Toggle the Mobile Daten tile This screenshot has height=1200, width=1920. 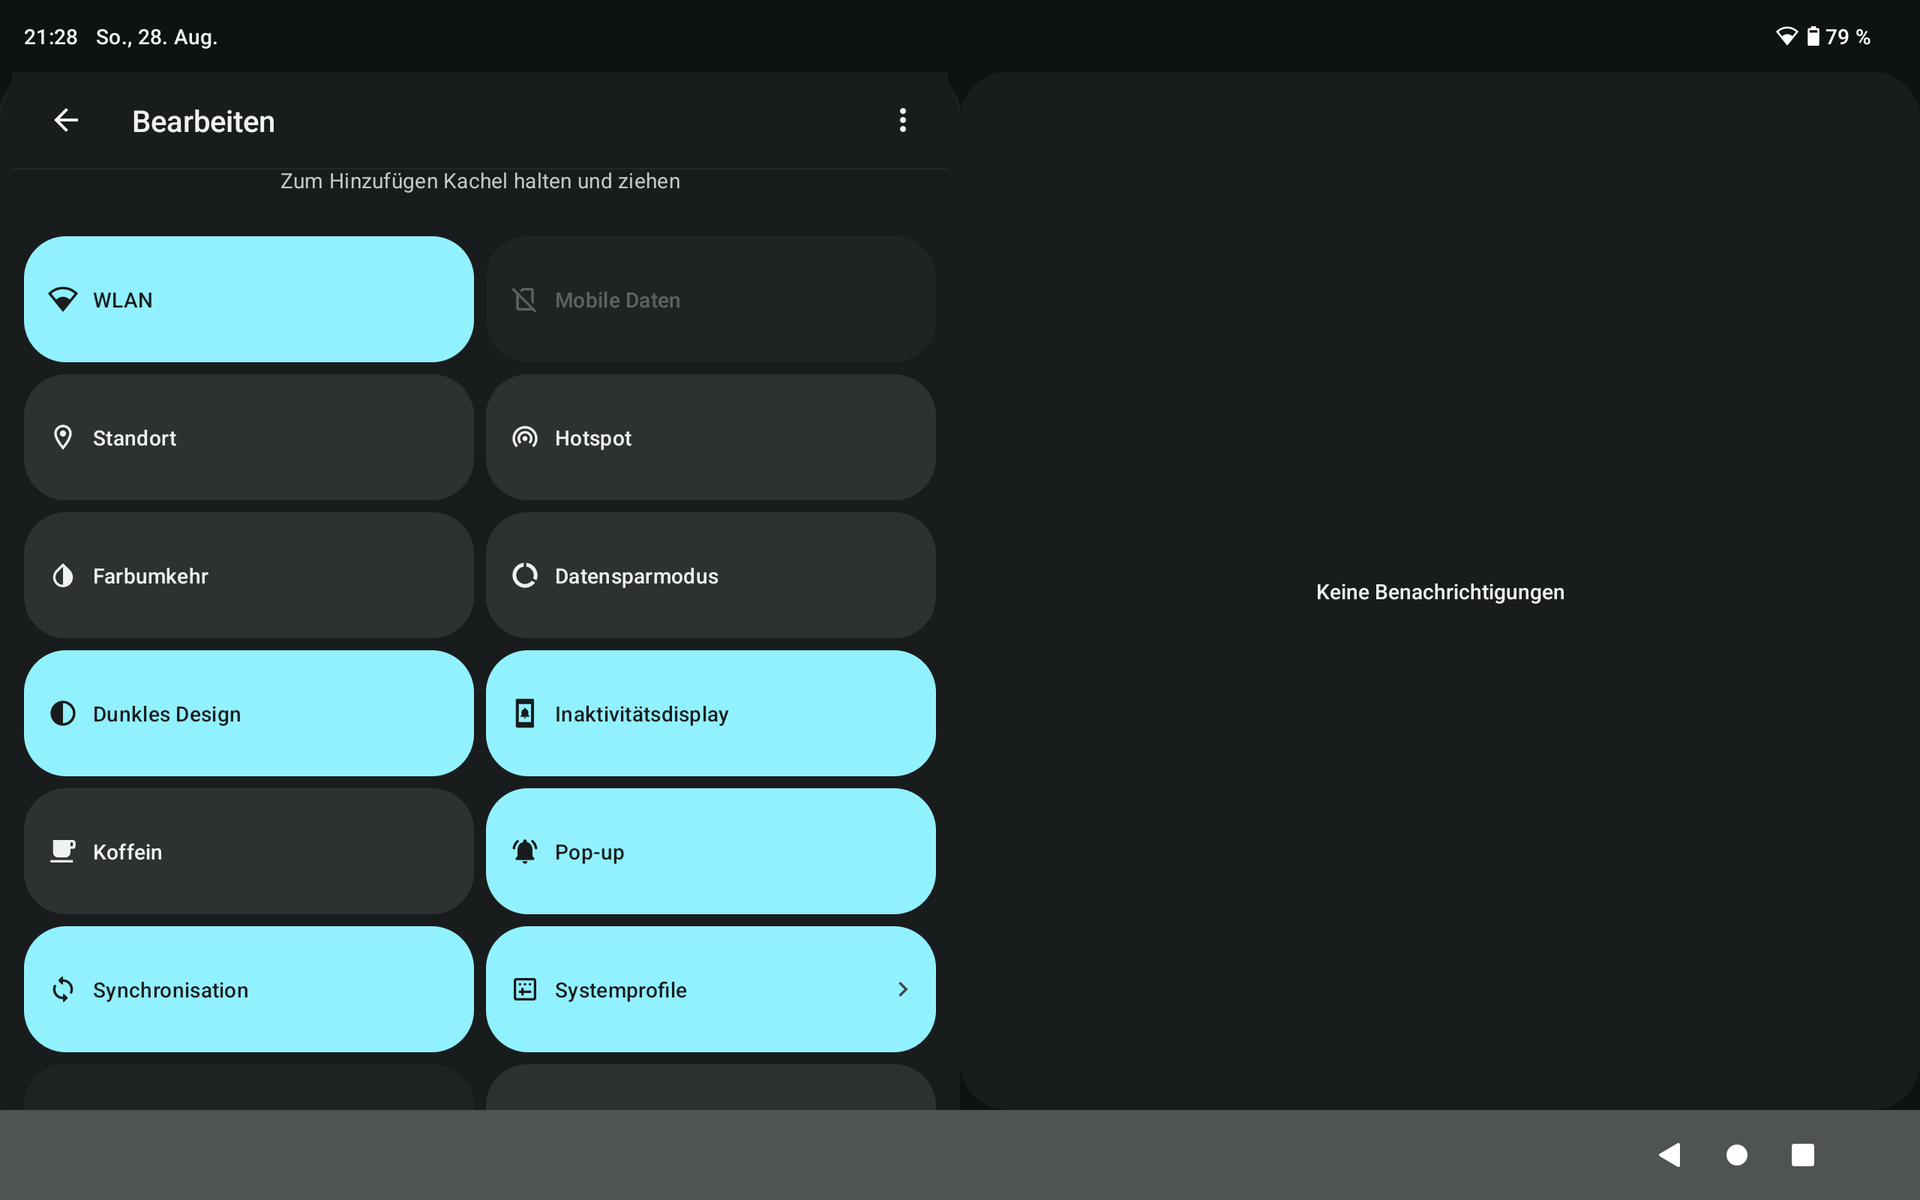[710, 300]
